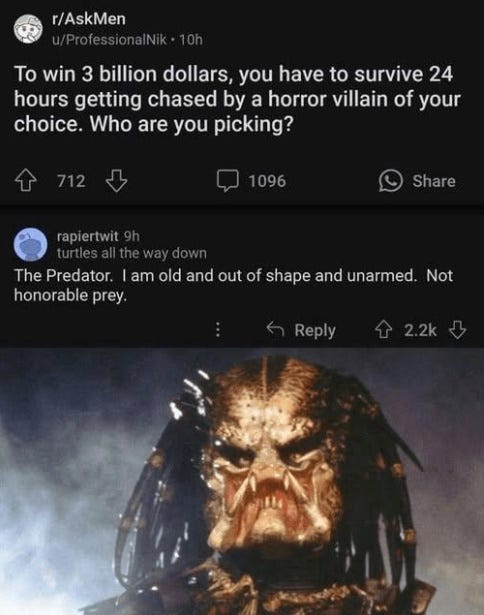Click the 'turtles all the way down' flair
Viewport: 484px width, 615px height.
coord(132,253)
